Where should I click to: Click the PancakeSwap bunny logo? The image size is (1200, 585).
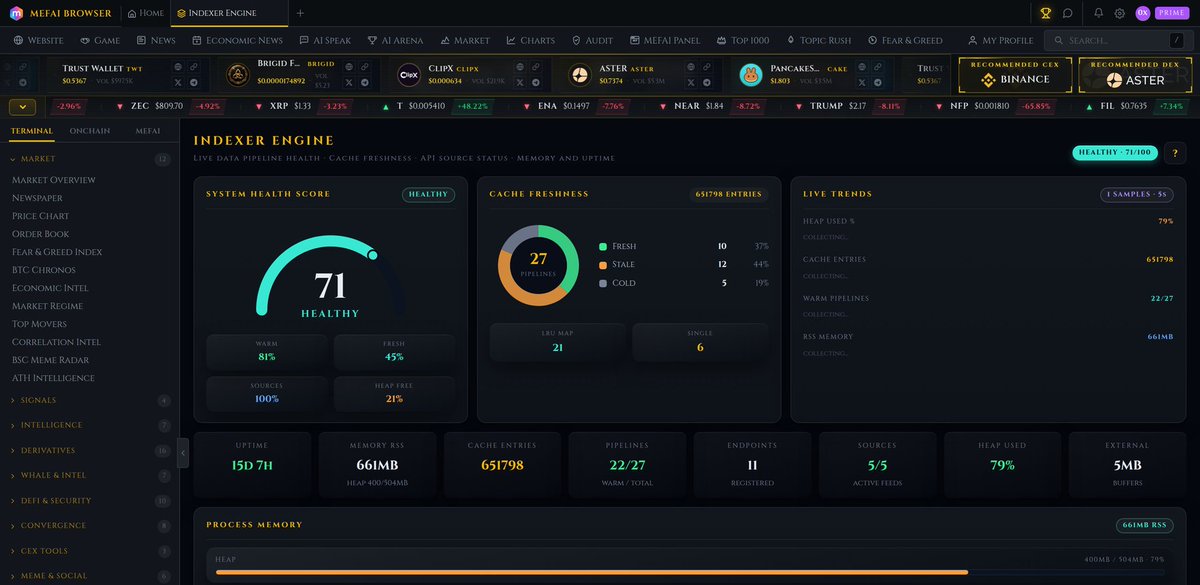pos(751,74)
